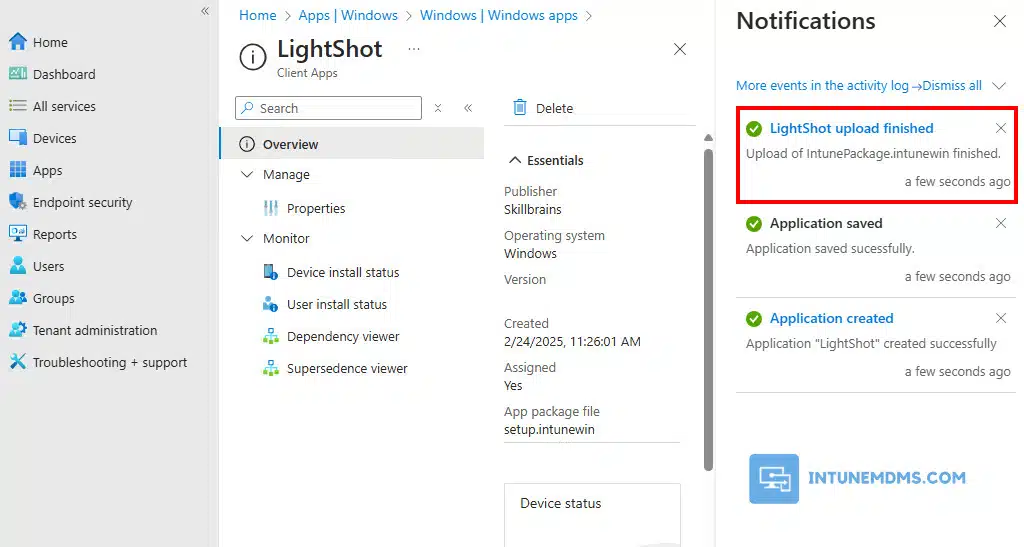This screenshot has height=547, width=1024.
Task: Click the vertical scrollbar in overview pane
Action: coord(708,300)
